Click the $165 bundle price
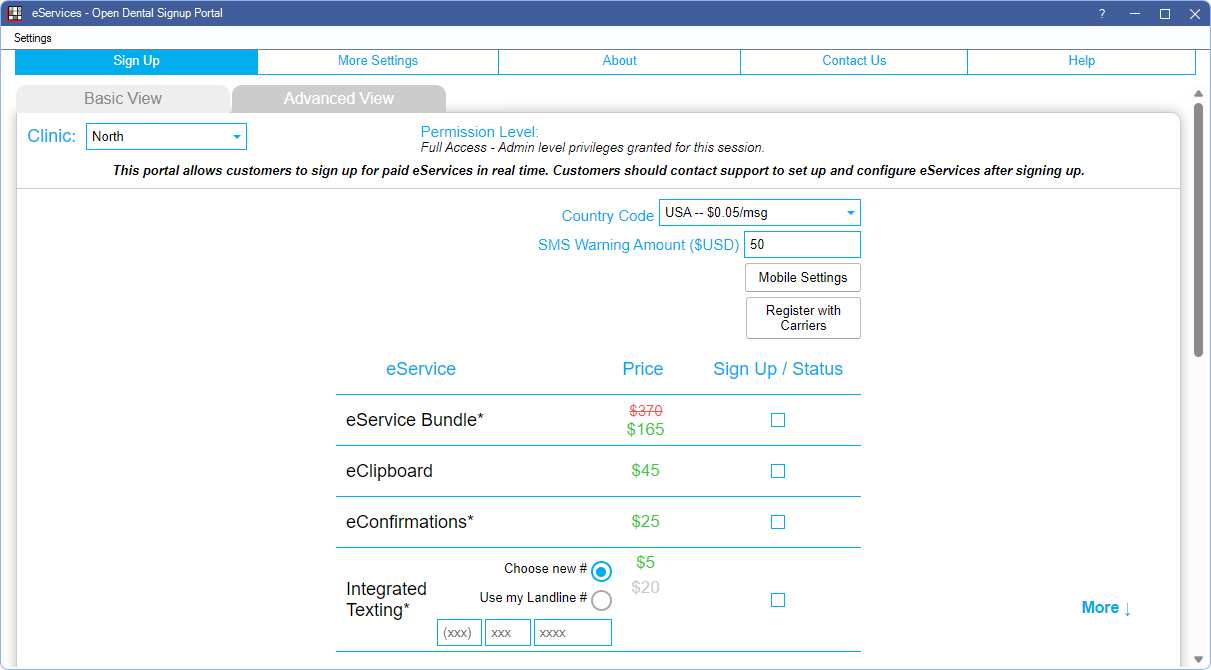The image size is (1211, 670). click(x=646, y=430)
